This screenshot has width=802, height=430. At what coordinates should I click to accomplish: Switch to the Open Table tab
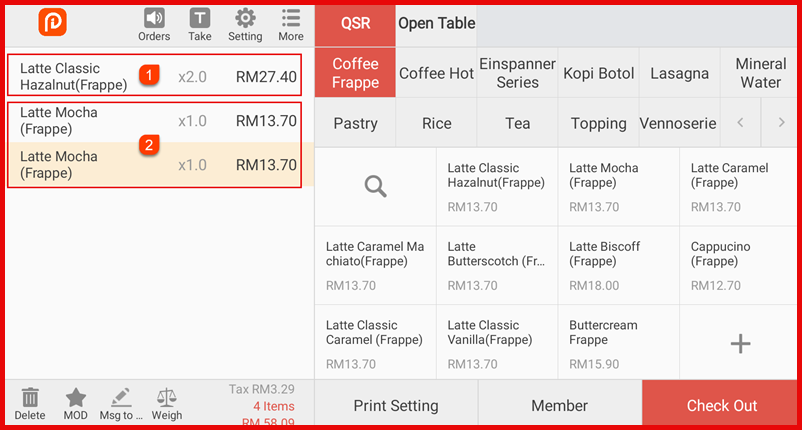point(437,23)
